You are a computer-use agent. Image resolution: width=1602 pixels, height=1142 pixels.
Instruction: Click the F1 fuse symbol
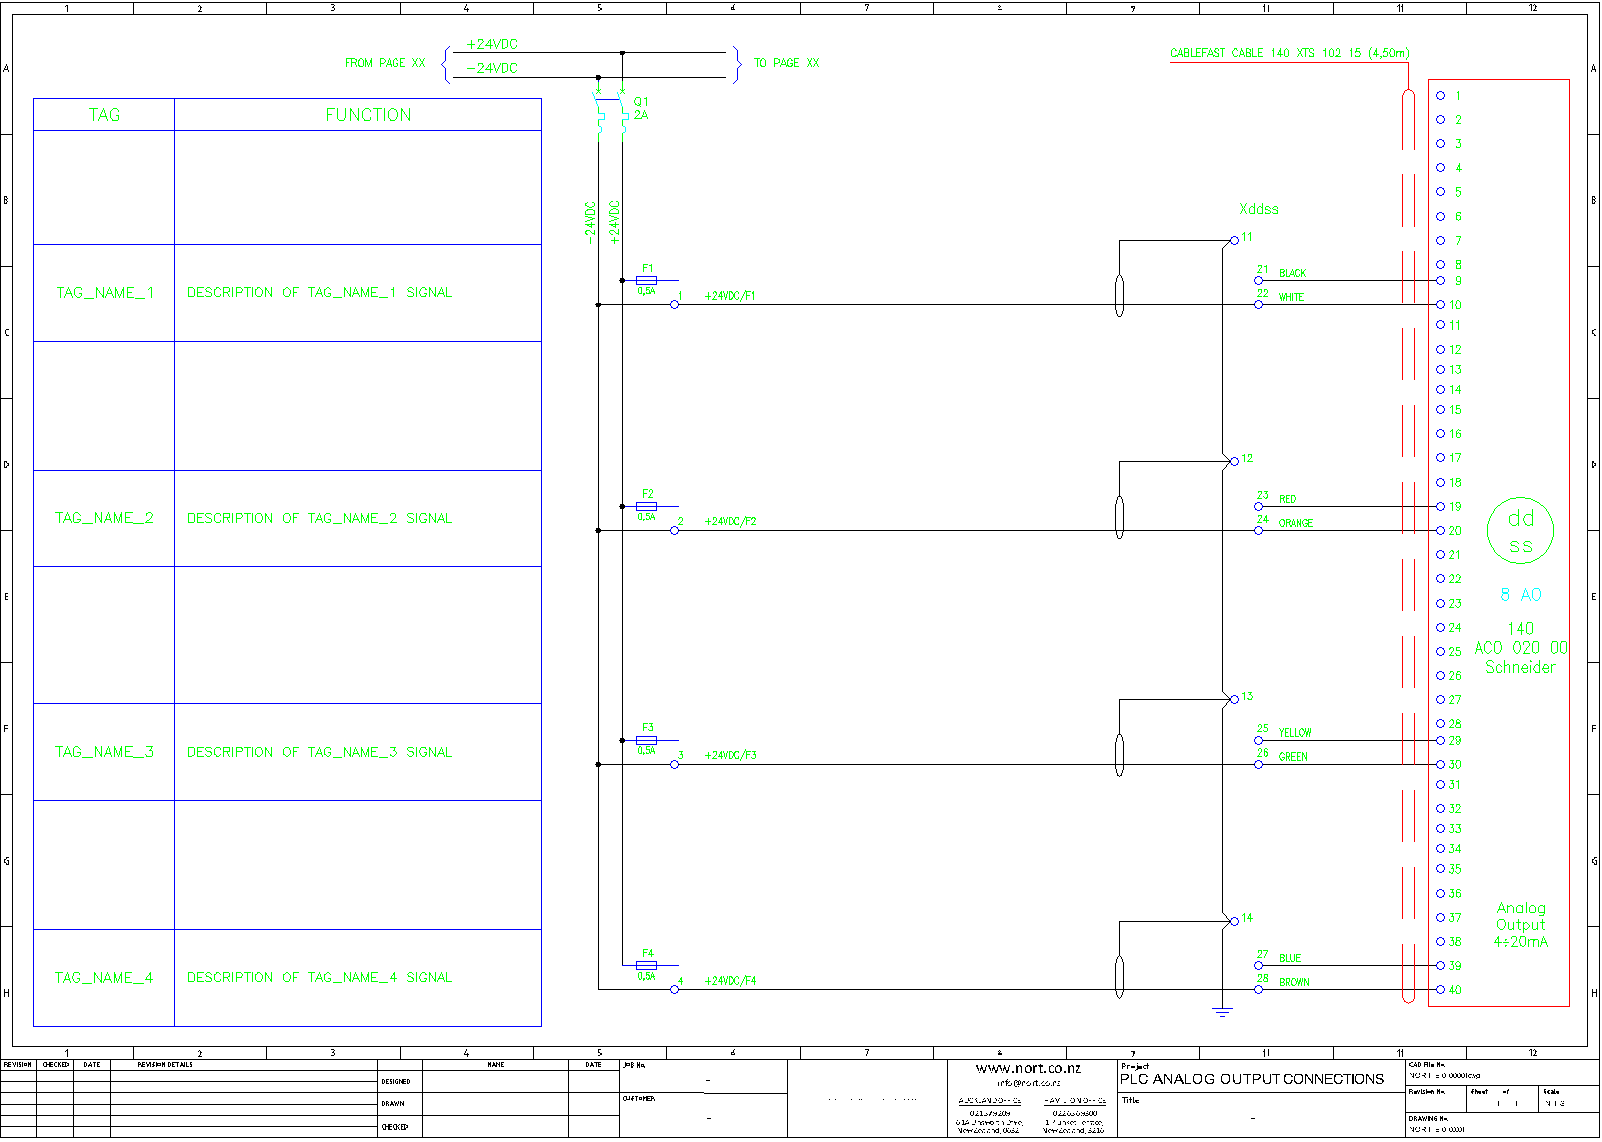646,281
